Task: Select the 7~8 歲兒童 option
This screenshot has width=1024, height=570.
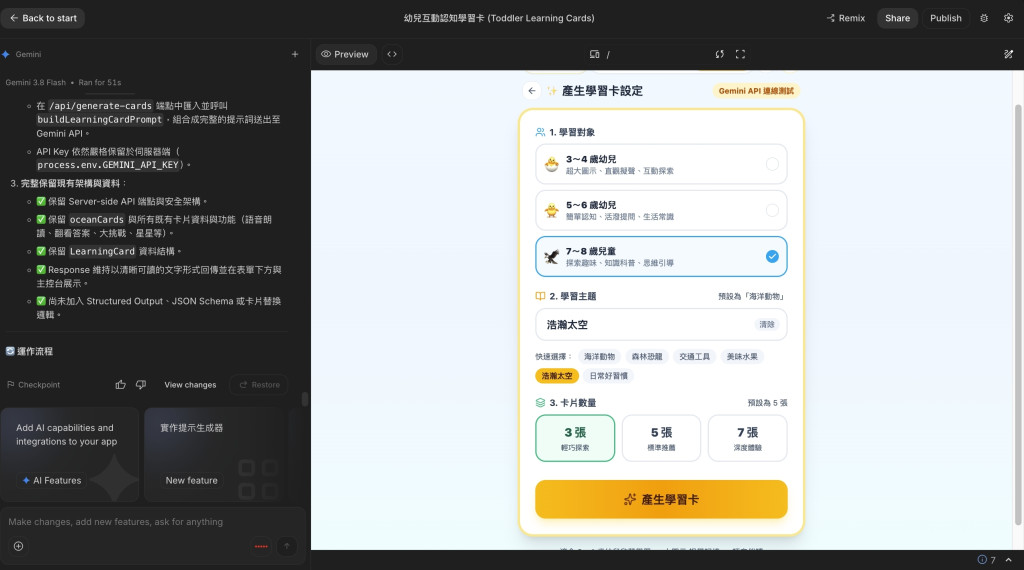Action: point(661,257)
